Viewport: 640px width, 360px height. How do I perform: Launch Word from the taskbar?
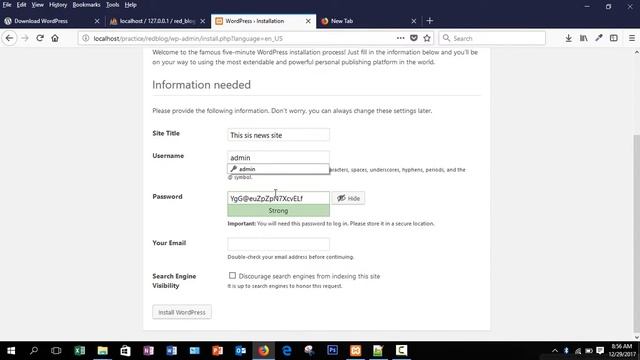tap(171, 351)
